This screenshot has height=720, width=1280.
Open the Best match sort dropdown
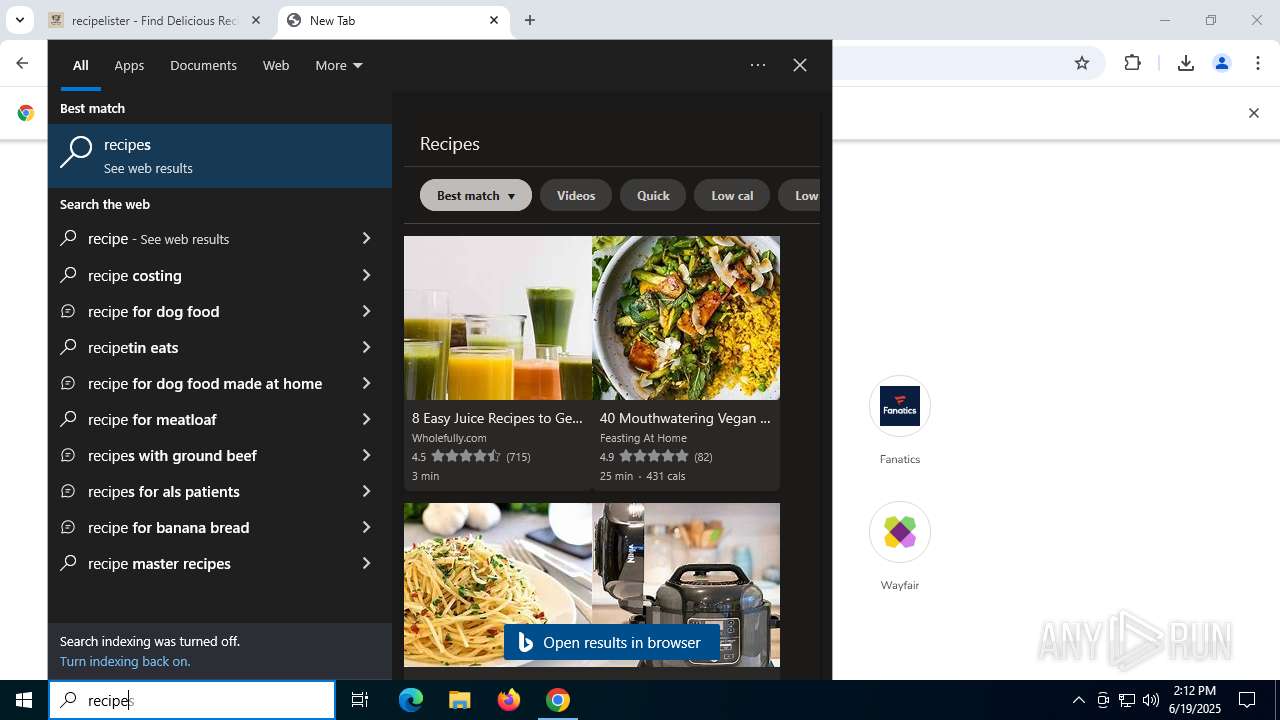pos(476,196)
